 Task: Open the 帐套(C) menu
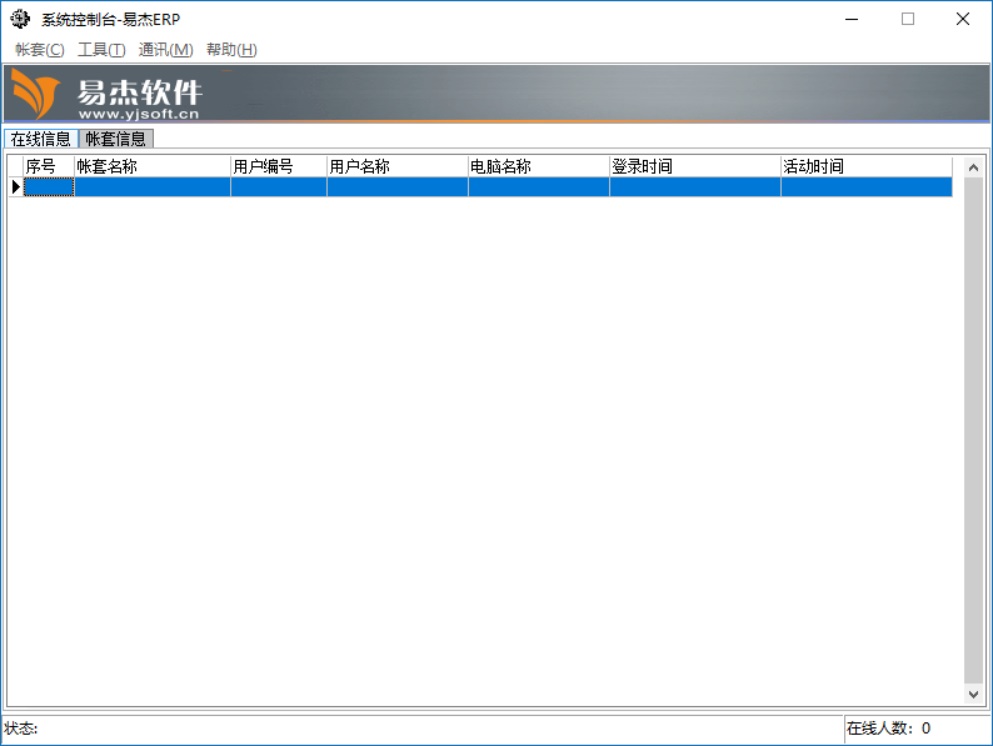pos(40,50)
